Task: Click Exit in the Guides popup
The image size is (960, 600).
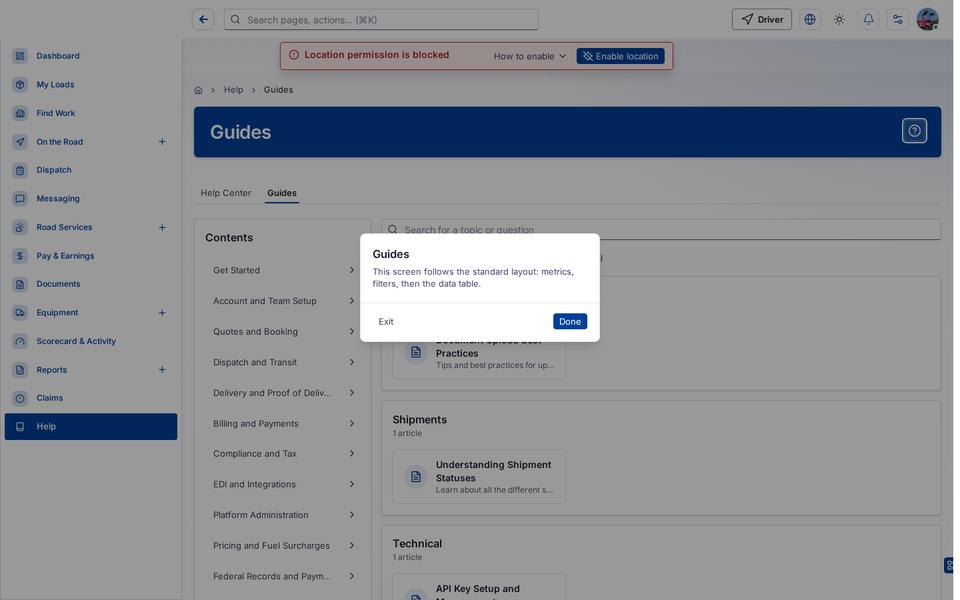Action: coord(386,321)
